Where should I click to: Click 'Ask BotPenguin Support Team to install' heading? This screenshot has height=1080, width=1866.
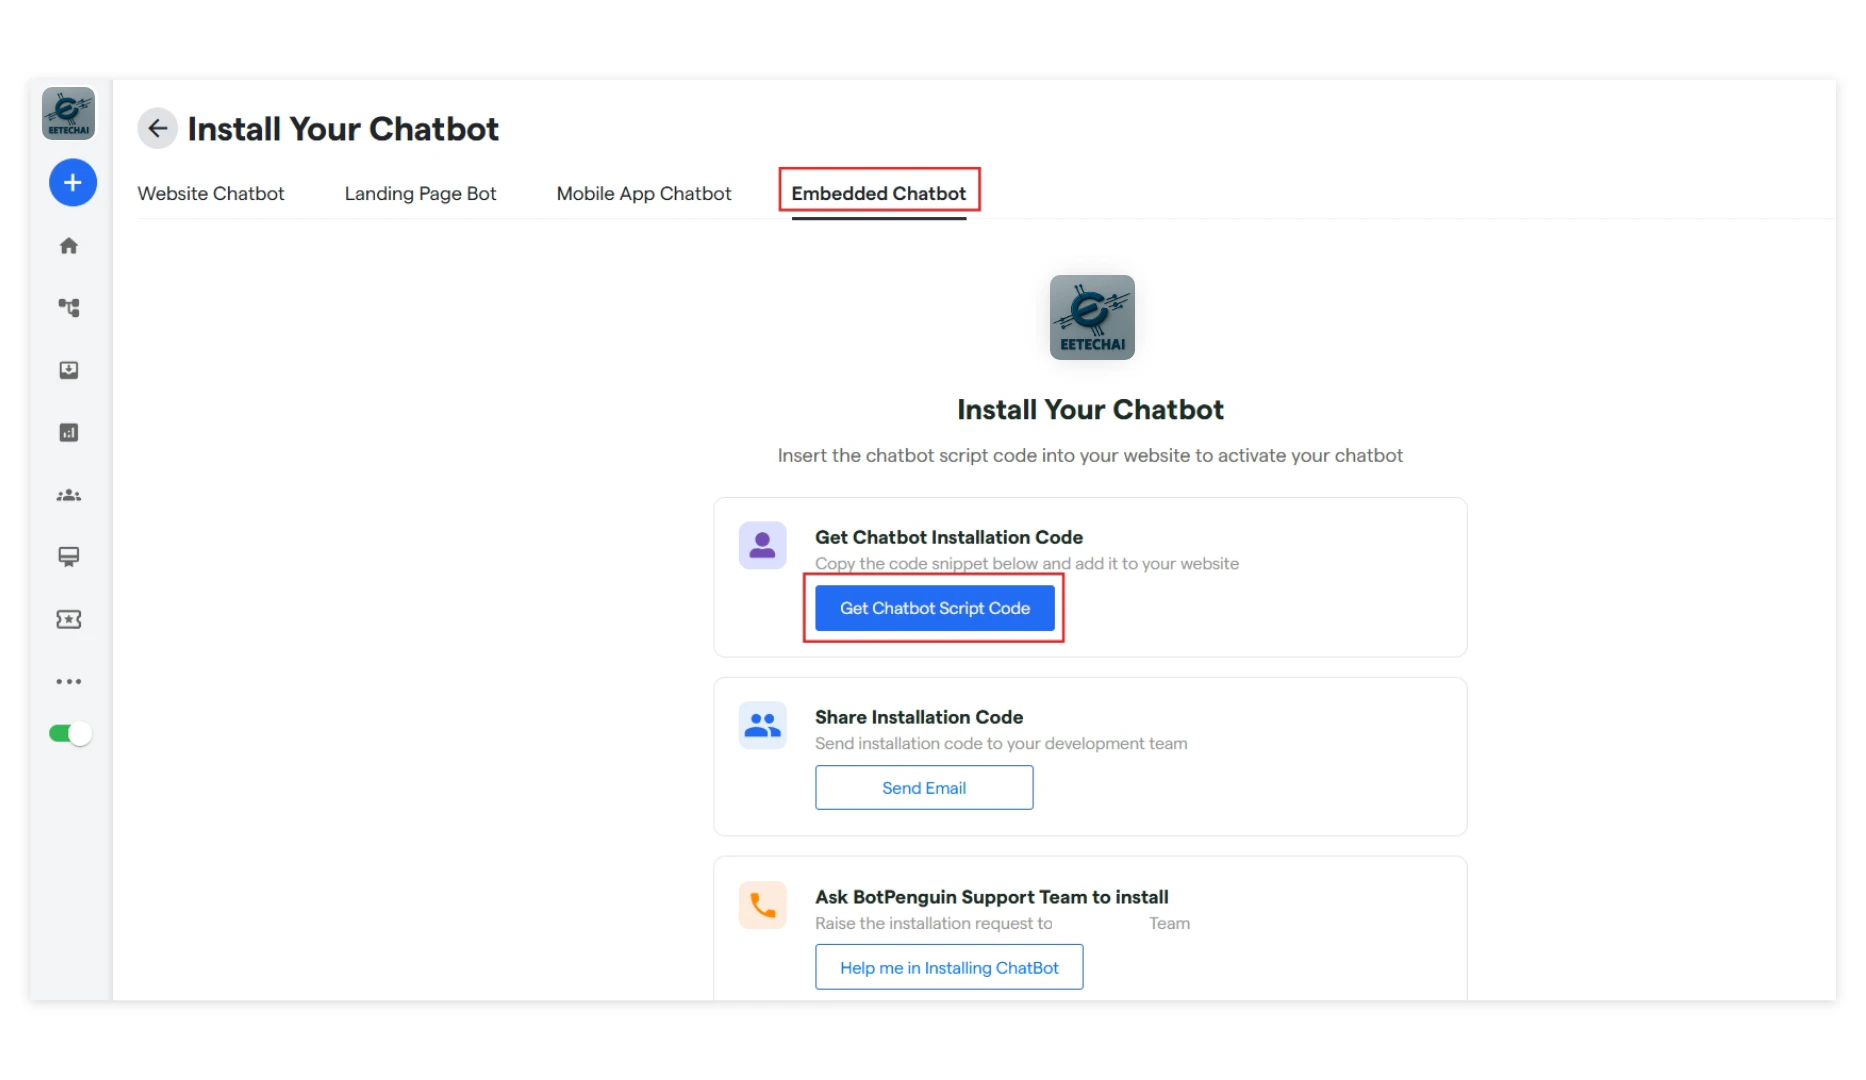992,897
